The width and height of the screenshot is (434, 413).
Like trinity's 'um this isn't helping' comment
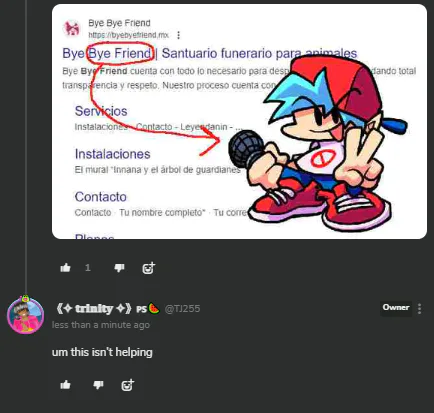click(x=65, y=385)
